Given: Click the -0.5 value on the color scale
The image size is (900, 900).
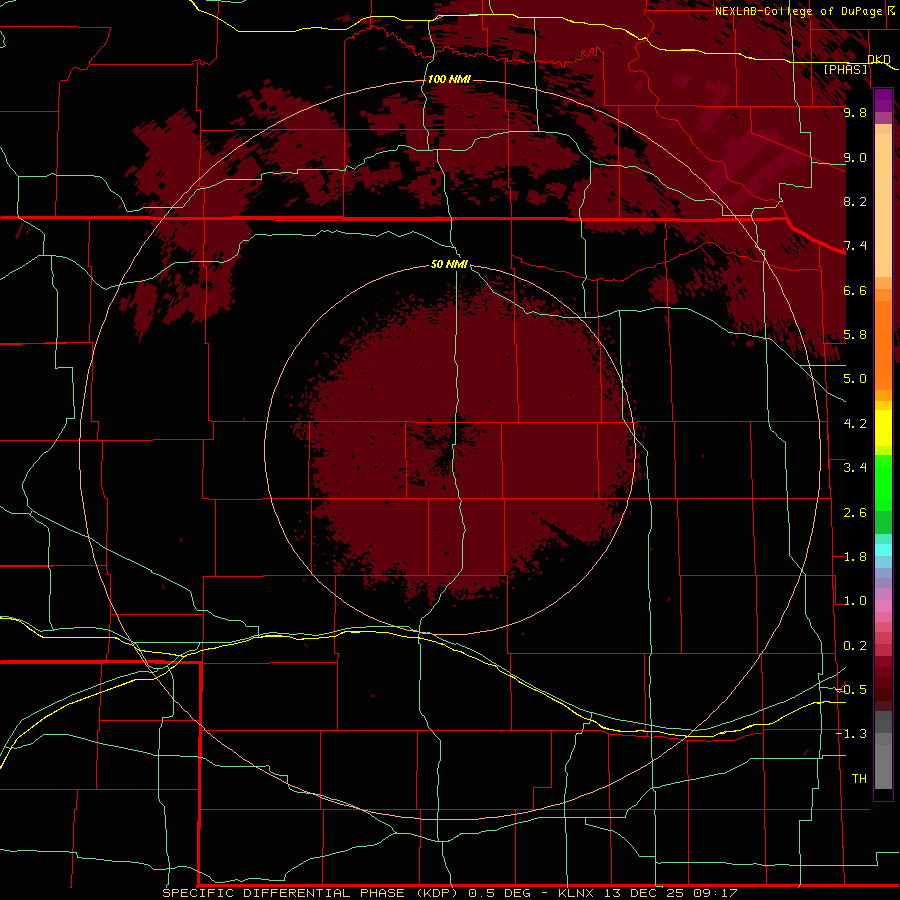Looking at the screenshot, I should click(852, 690).
